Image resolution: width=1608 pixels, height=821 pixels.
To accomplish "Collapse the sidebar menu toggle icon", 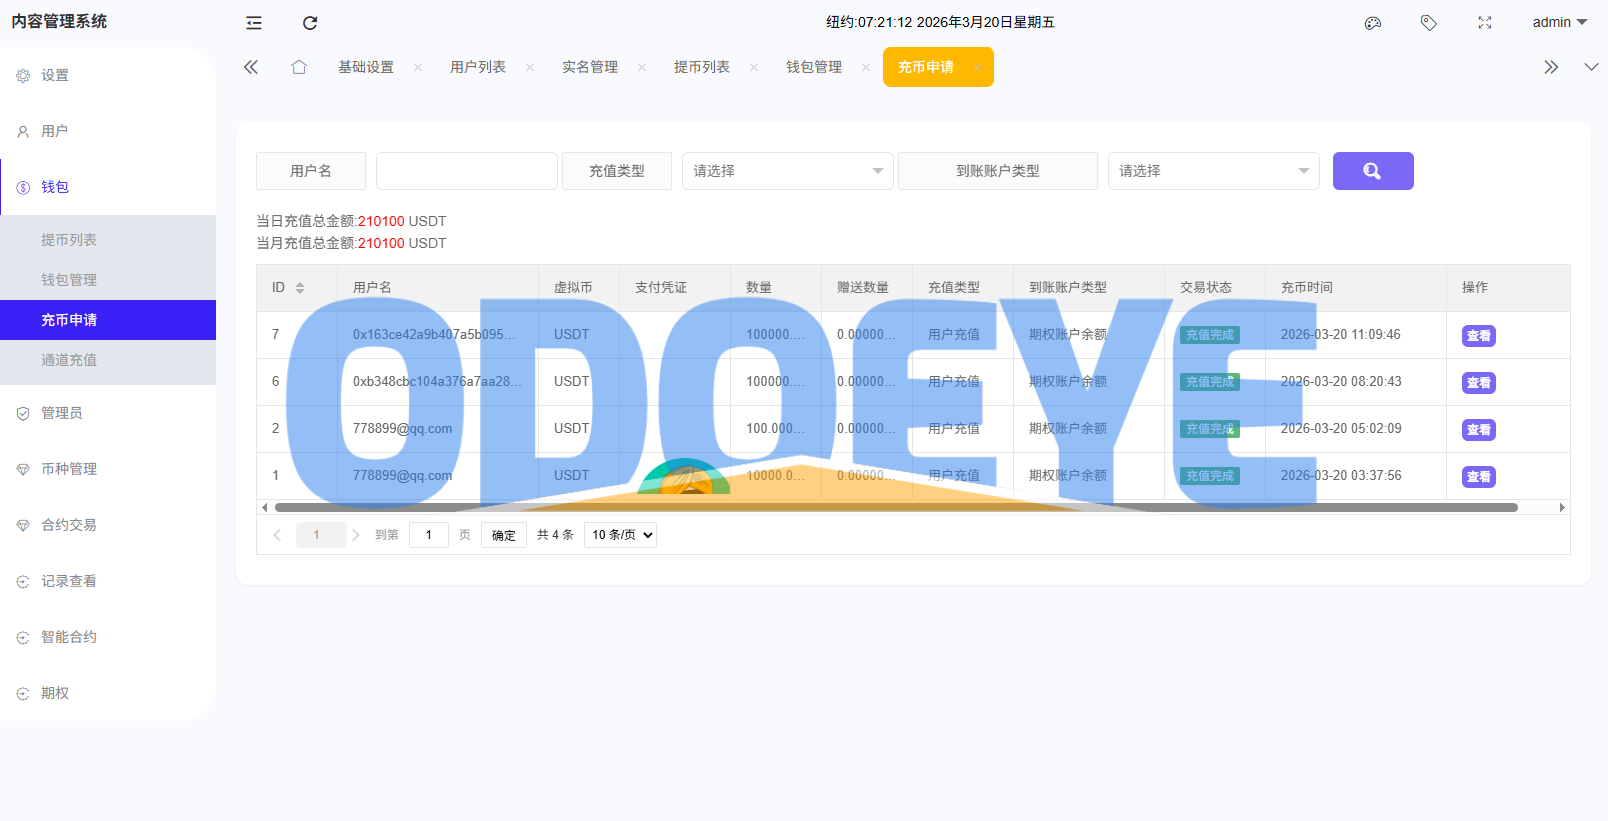I will (x=254, y=23).
